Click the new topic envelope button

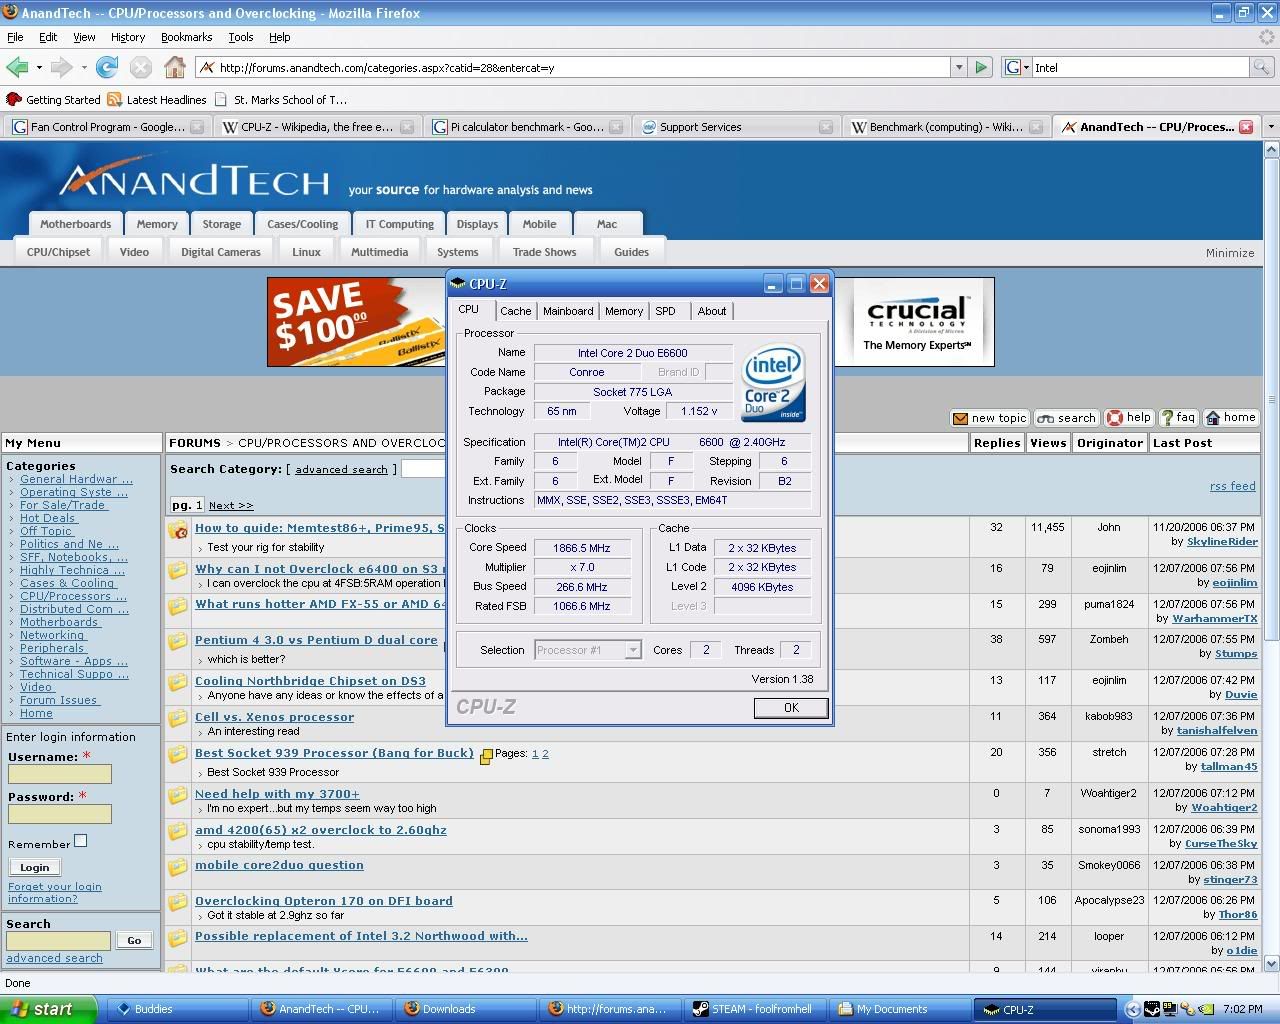[989, 418]
